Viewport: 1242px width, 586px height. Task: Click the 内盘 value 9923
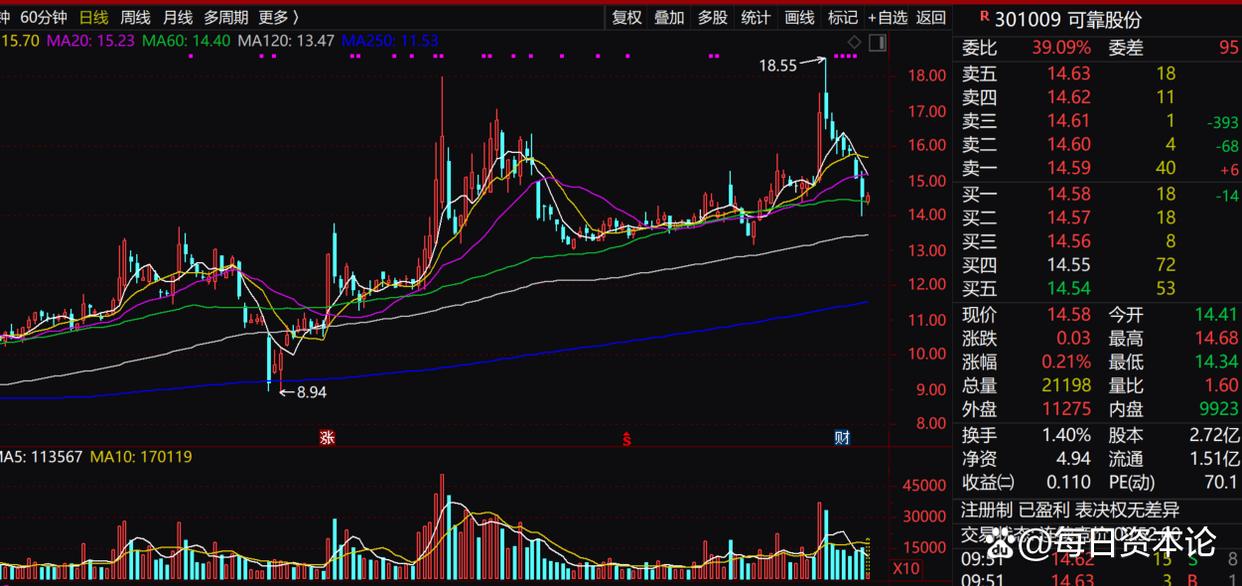(x=1217, y=409)
